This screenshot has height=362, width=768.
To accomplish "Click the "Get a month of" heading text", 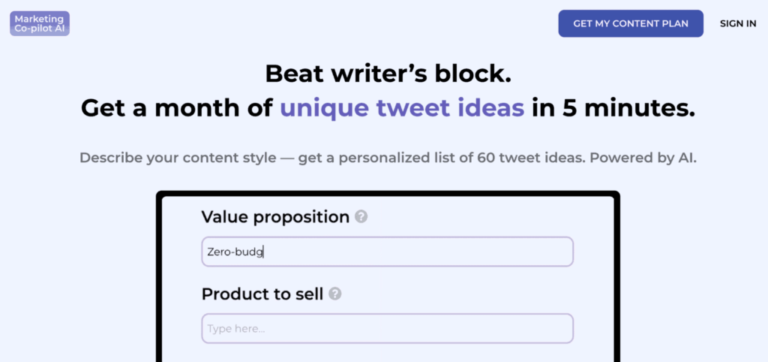I will tap(177, 108).
